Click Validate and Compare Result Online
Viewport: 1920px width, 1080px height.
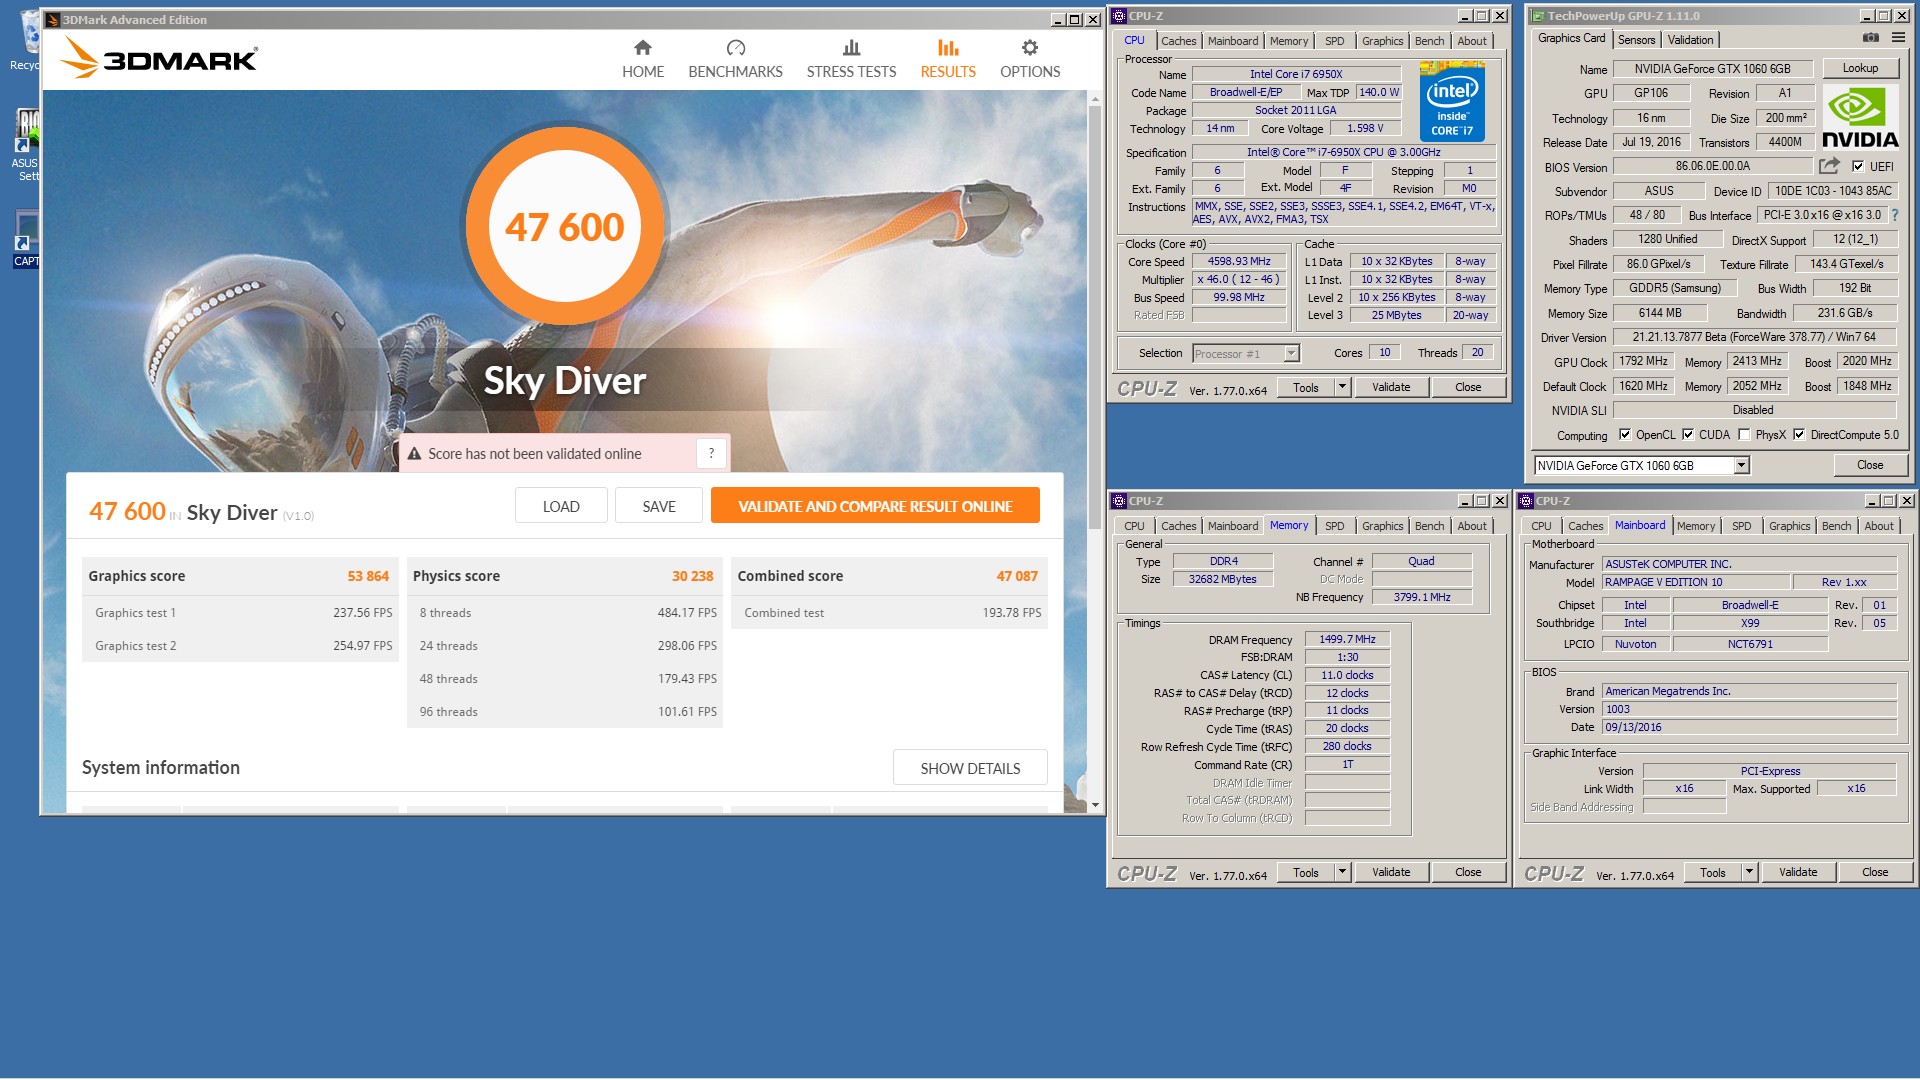point(875,506)
